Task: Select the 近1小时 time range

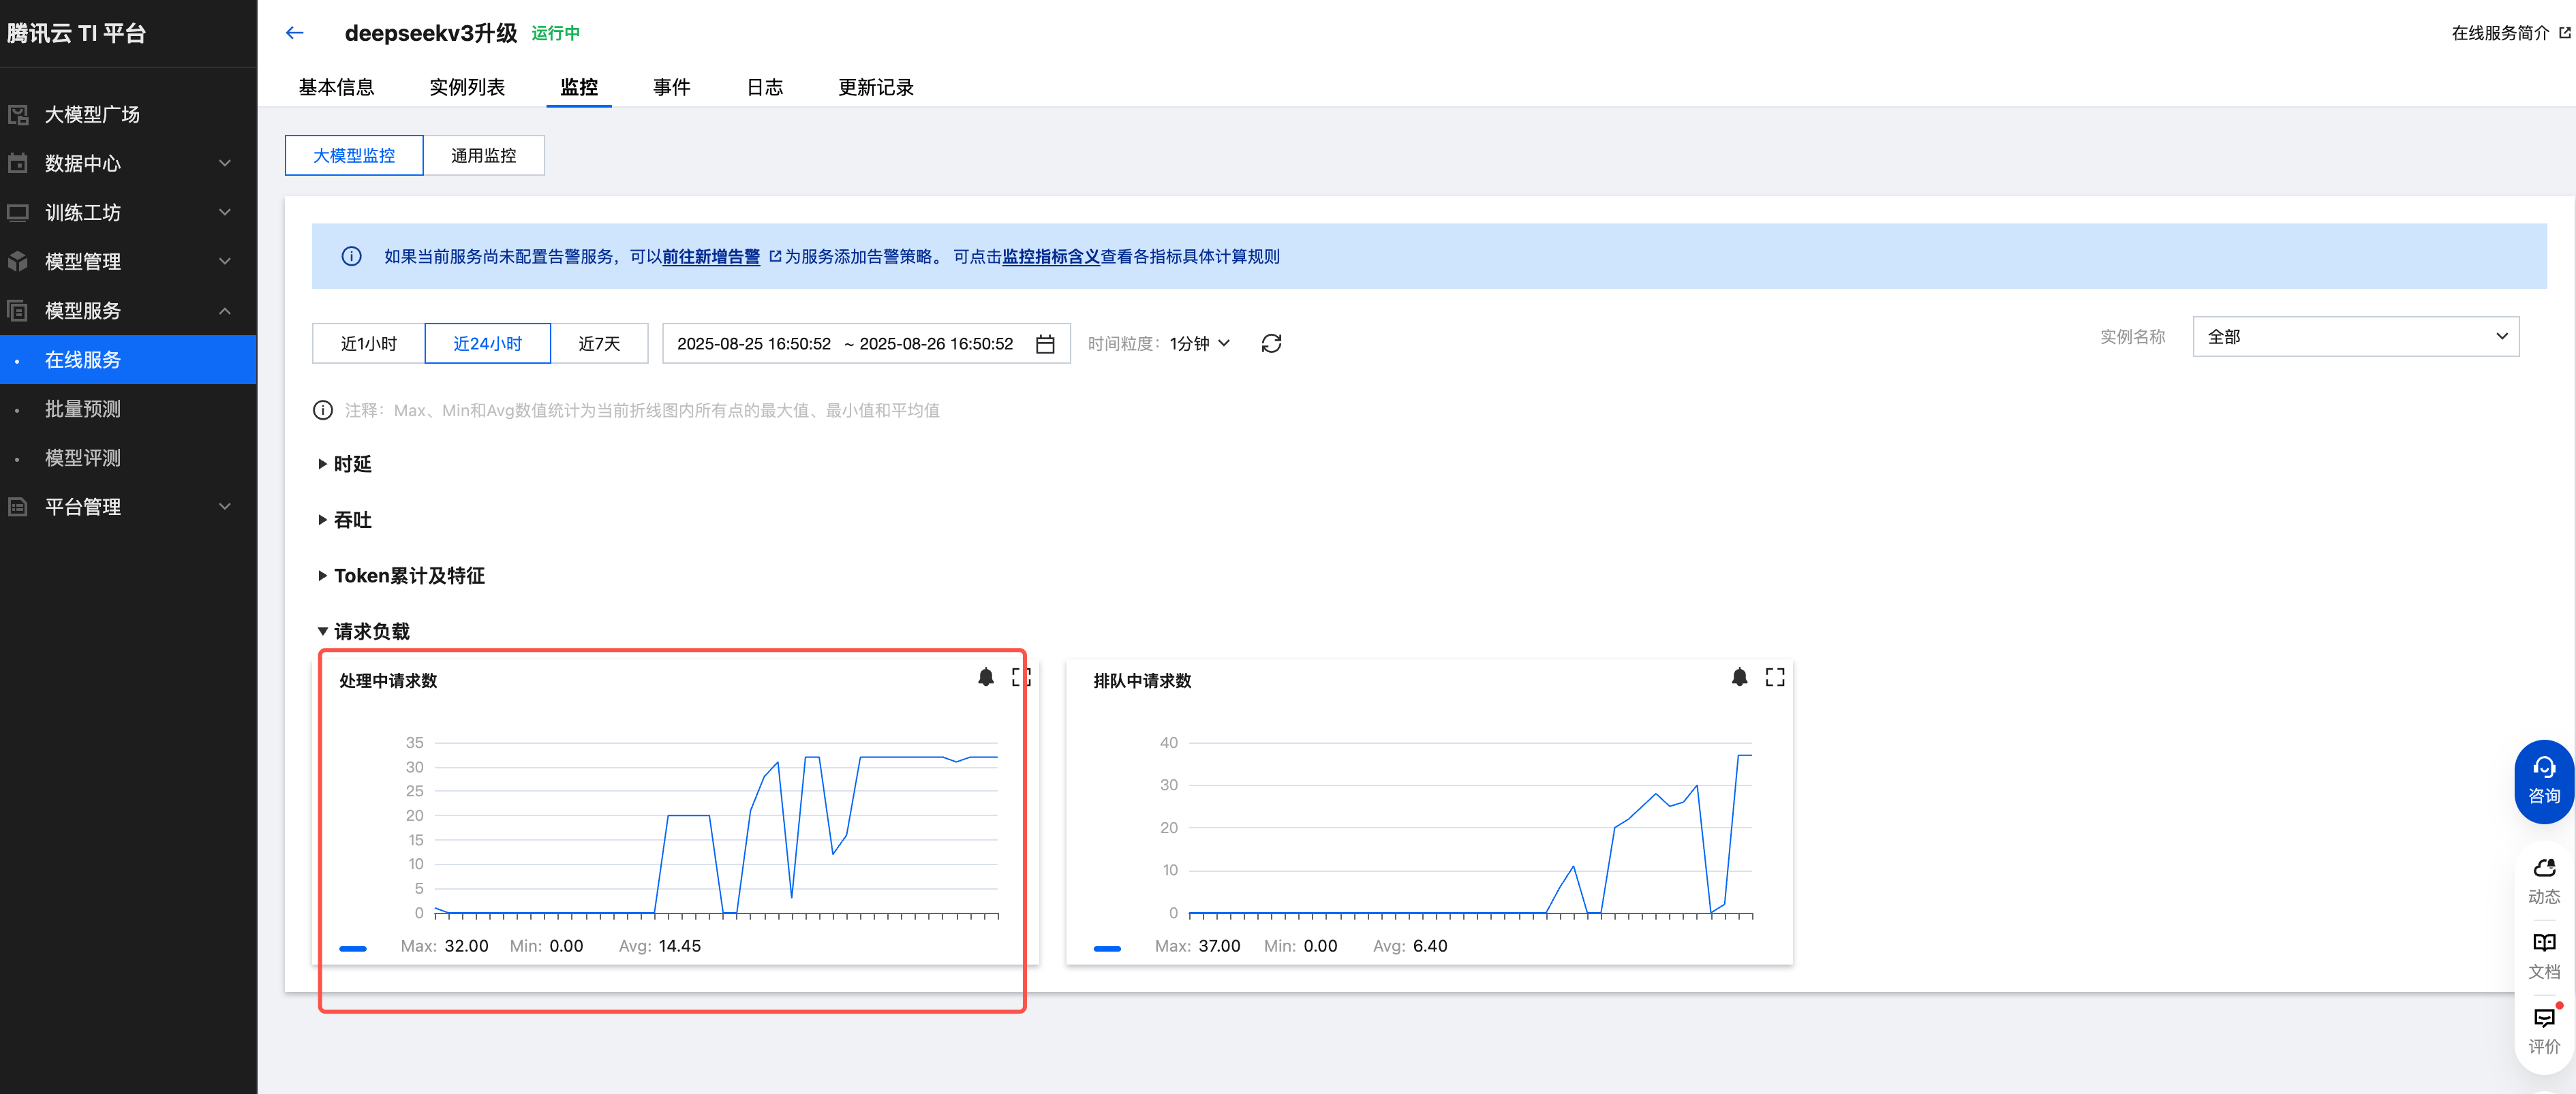Action: click(x=368, y=344)
